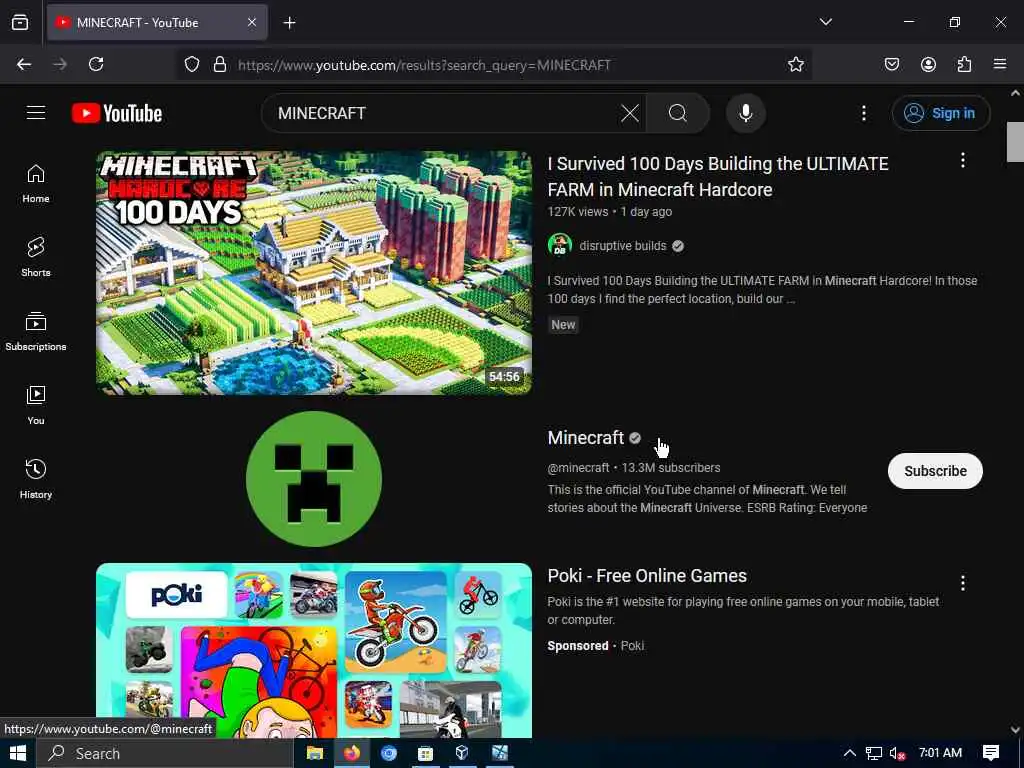
Task: Open Firefox account icon
Action: [928, 64]
